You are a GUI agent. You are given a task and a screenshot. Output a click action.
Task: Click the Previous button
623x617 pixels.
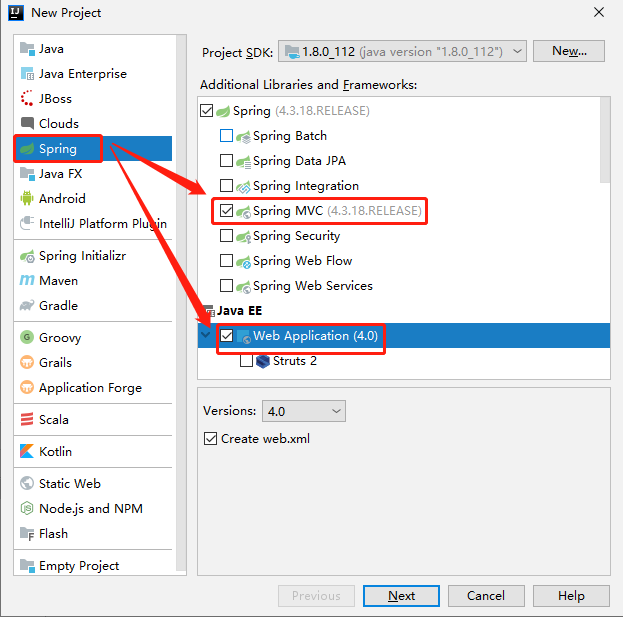[316, 596]
